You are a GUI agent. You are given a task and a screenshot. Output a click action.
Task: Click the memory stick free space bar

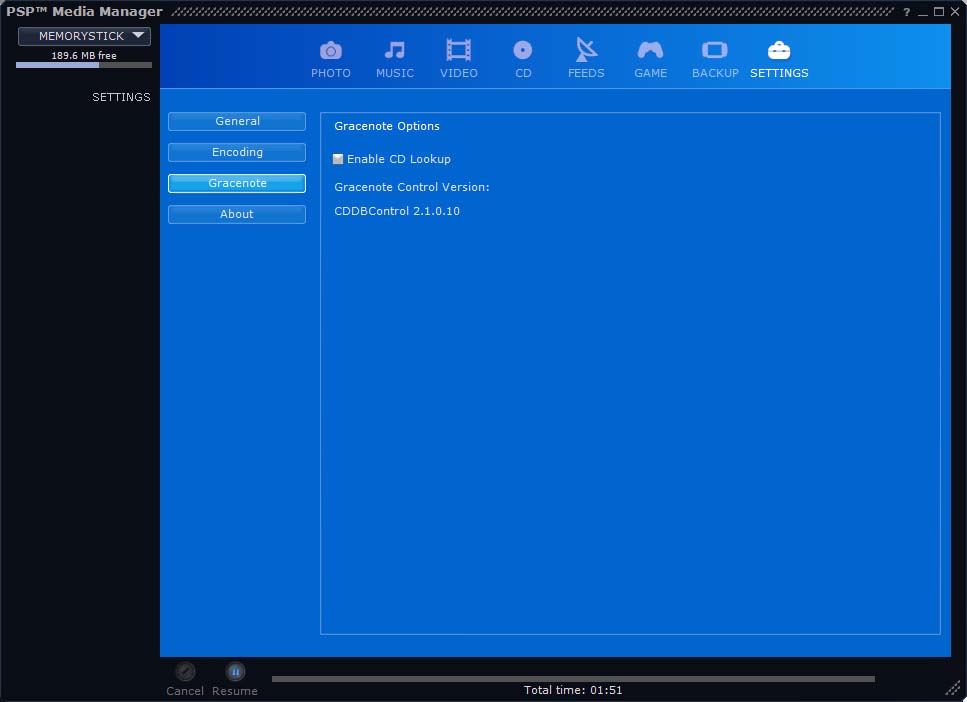pos(84,65)
